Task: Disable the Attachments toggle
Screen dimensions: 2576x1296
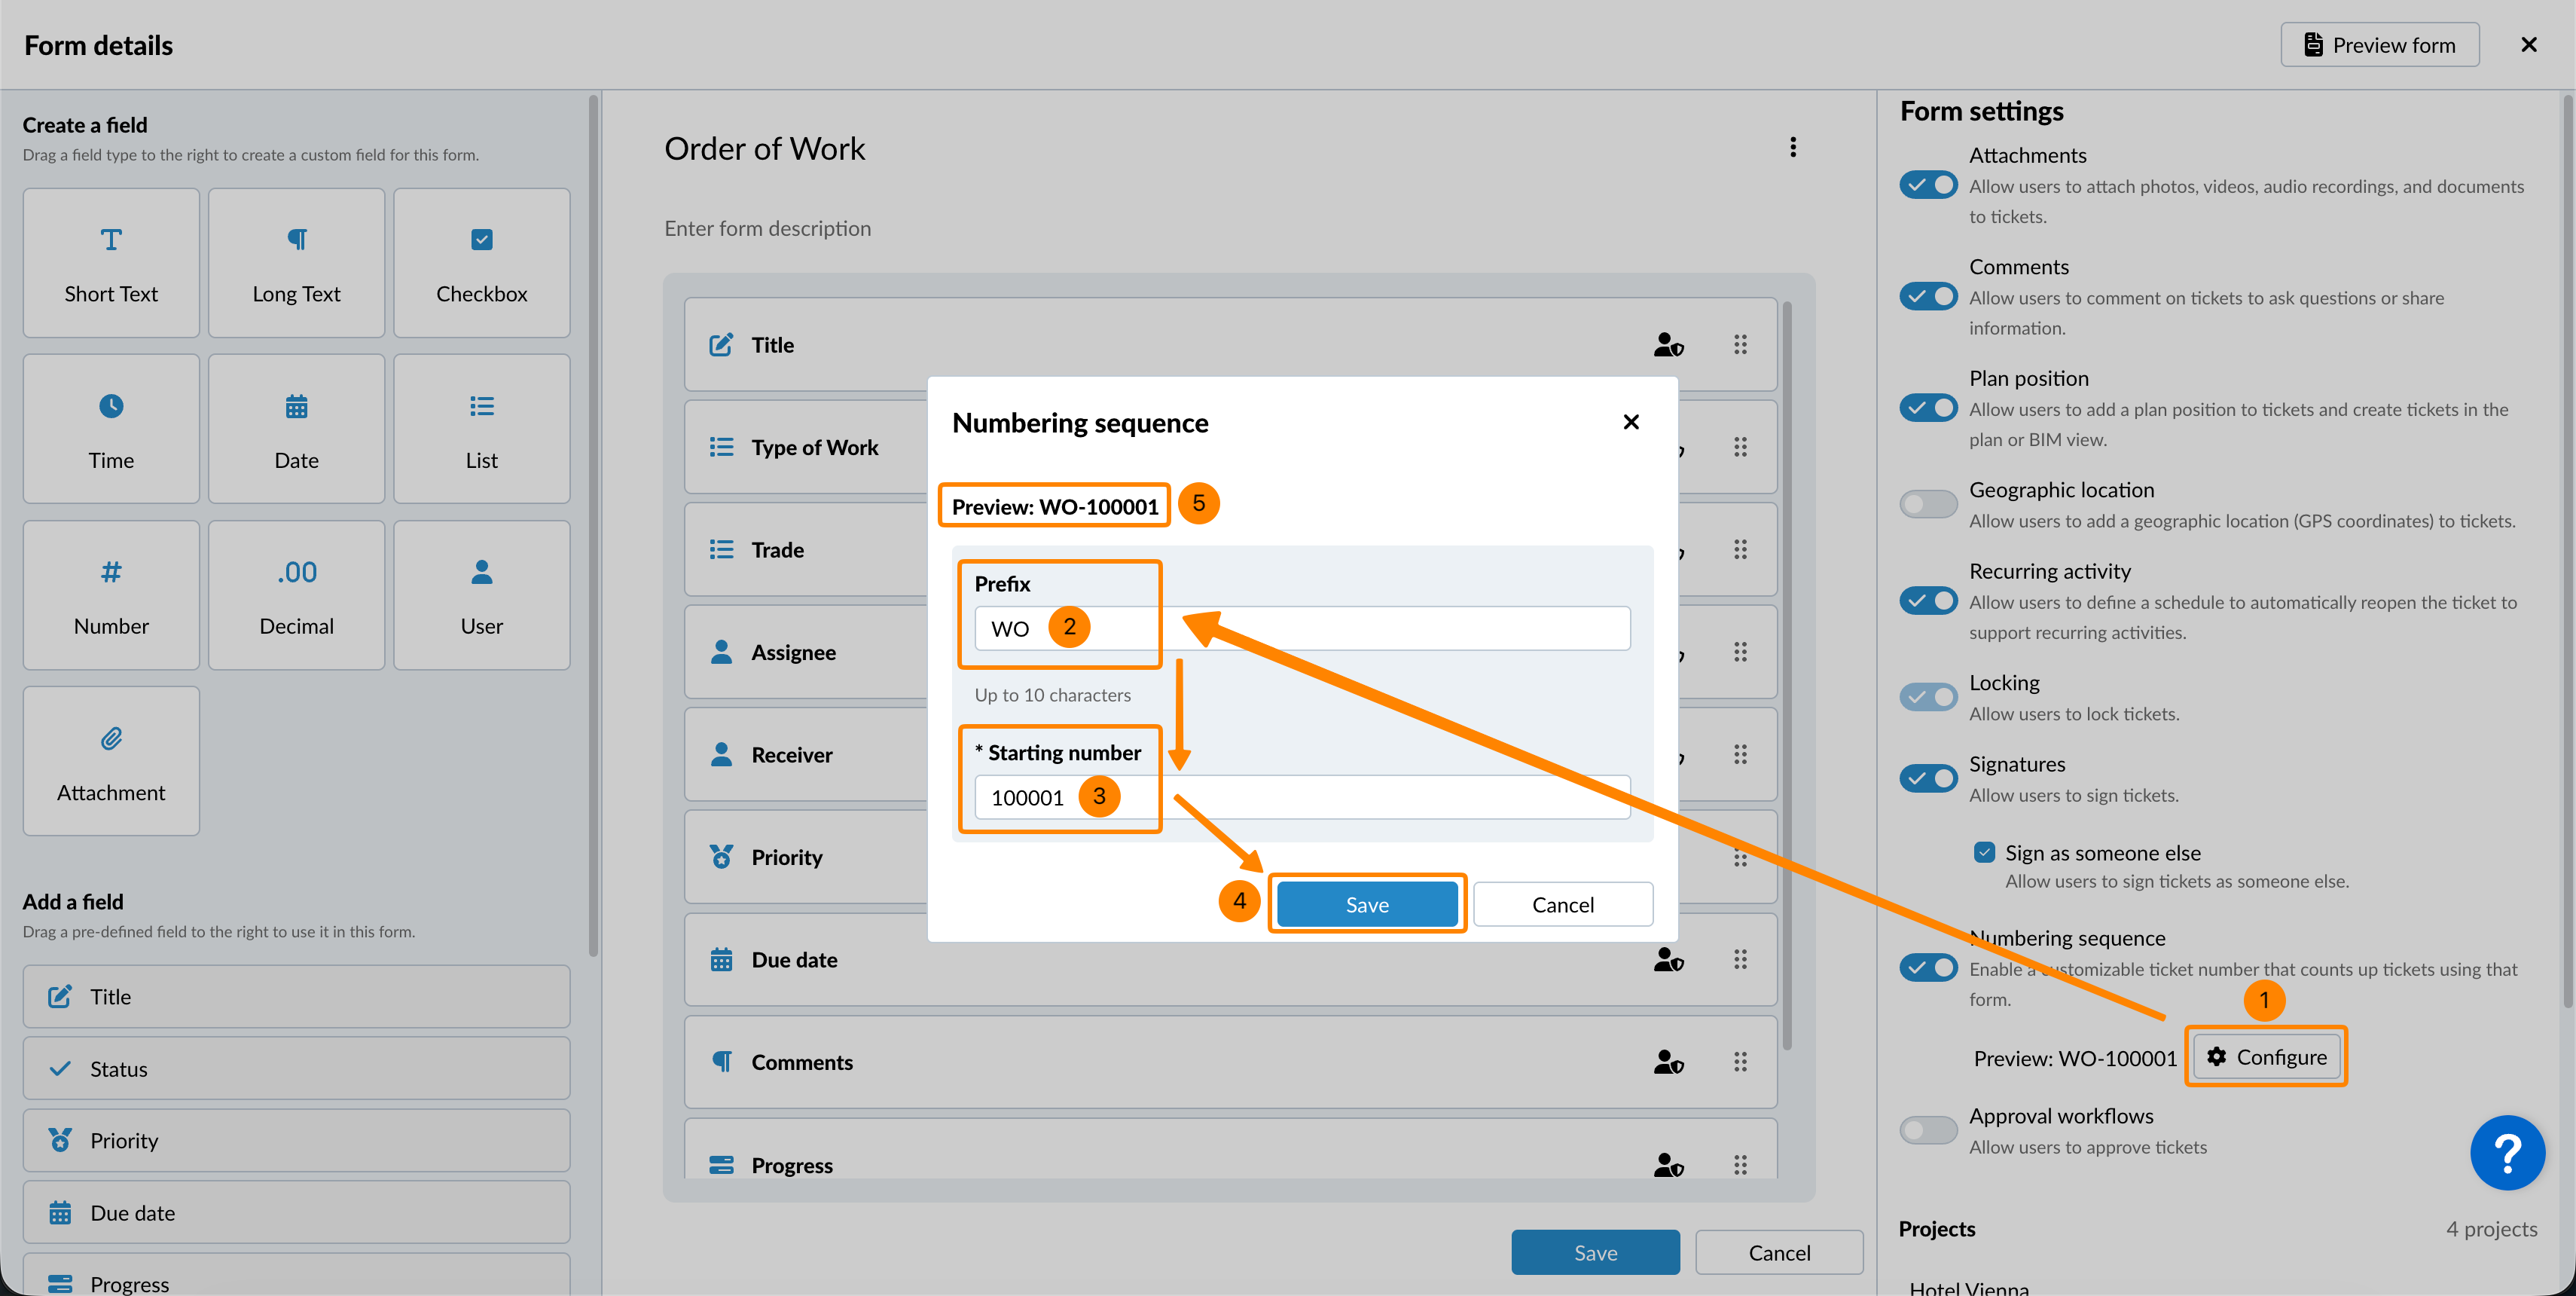Action: tap(1928, 185)
